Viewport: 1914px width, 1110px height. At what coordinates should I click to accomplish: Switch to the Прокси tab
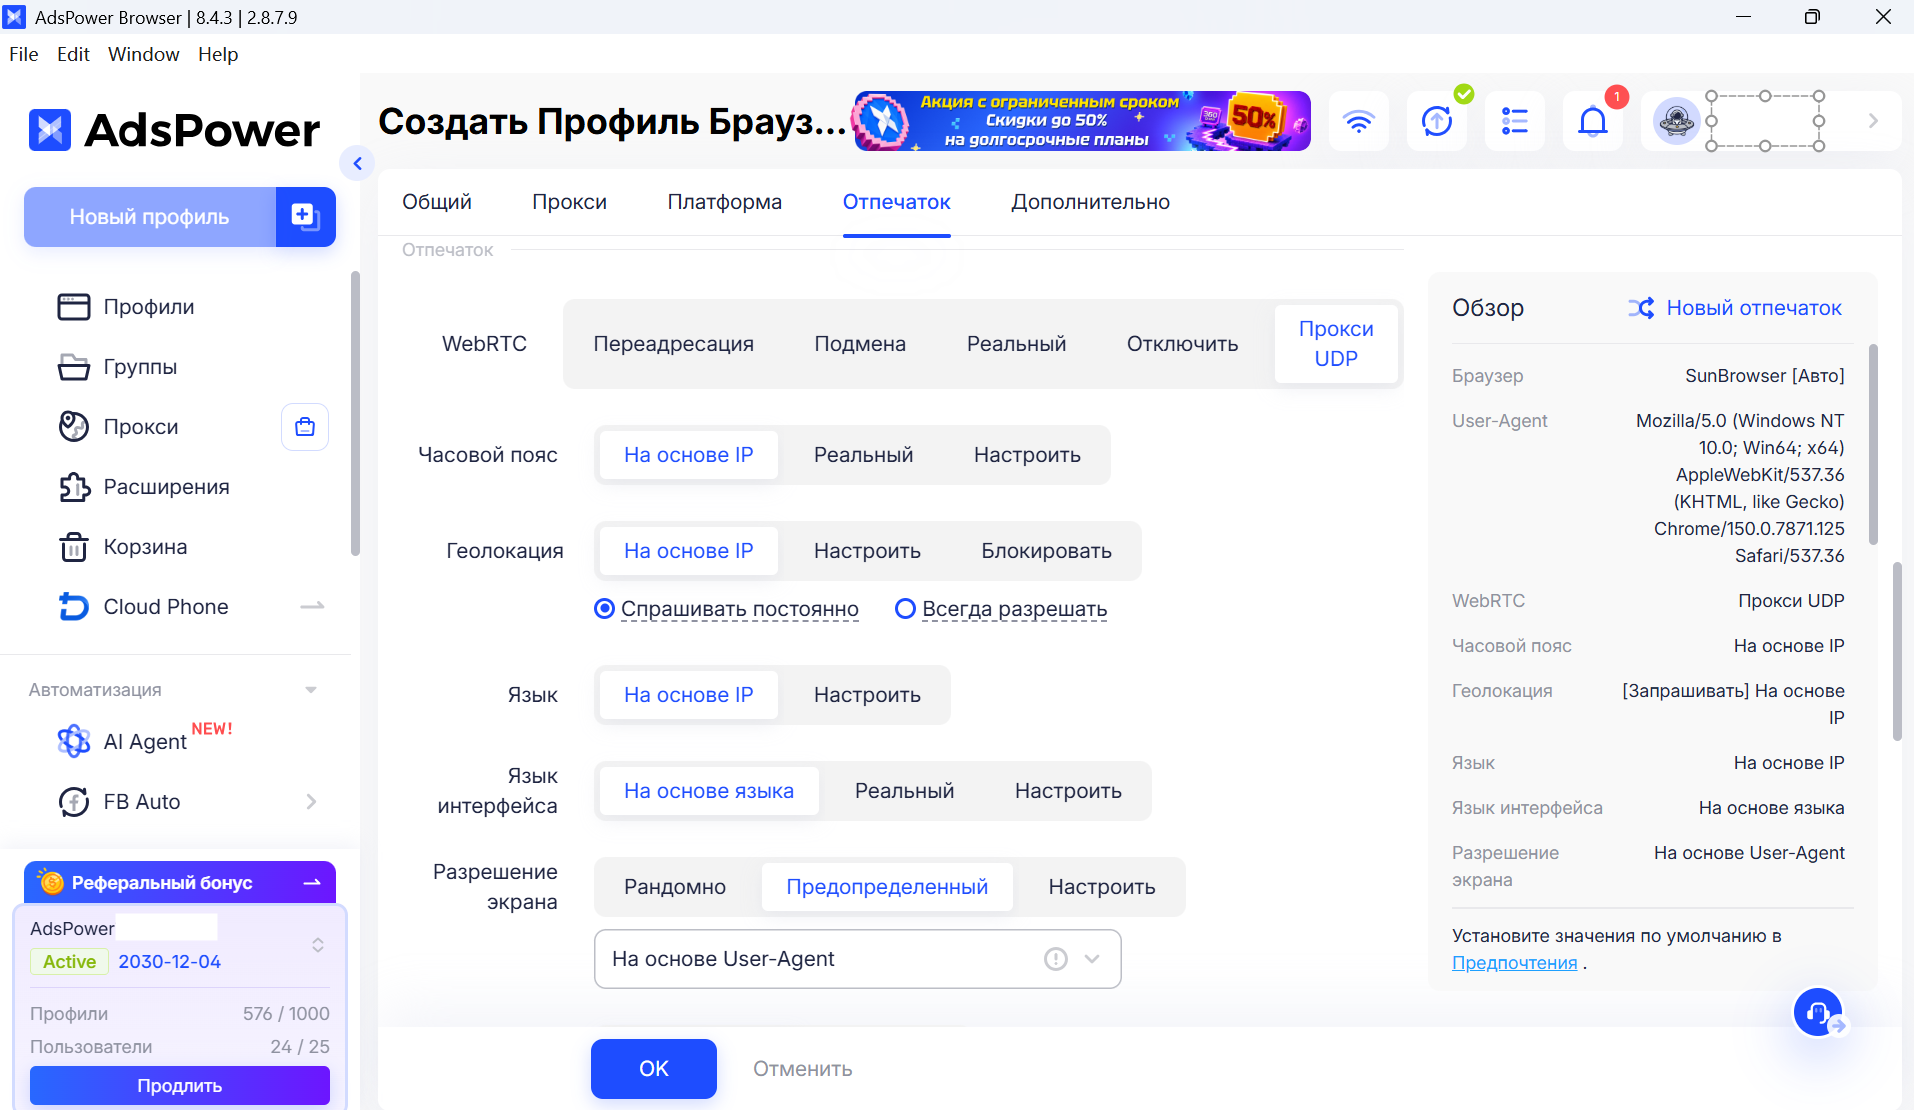(x=569, y=202)
